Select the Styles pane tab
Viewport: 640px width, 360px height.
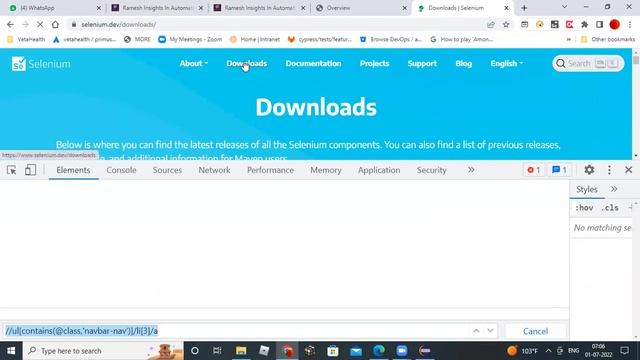pos(587,189)
